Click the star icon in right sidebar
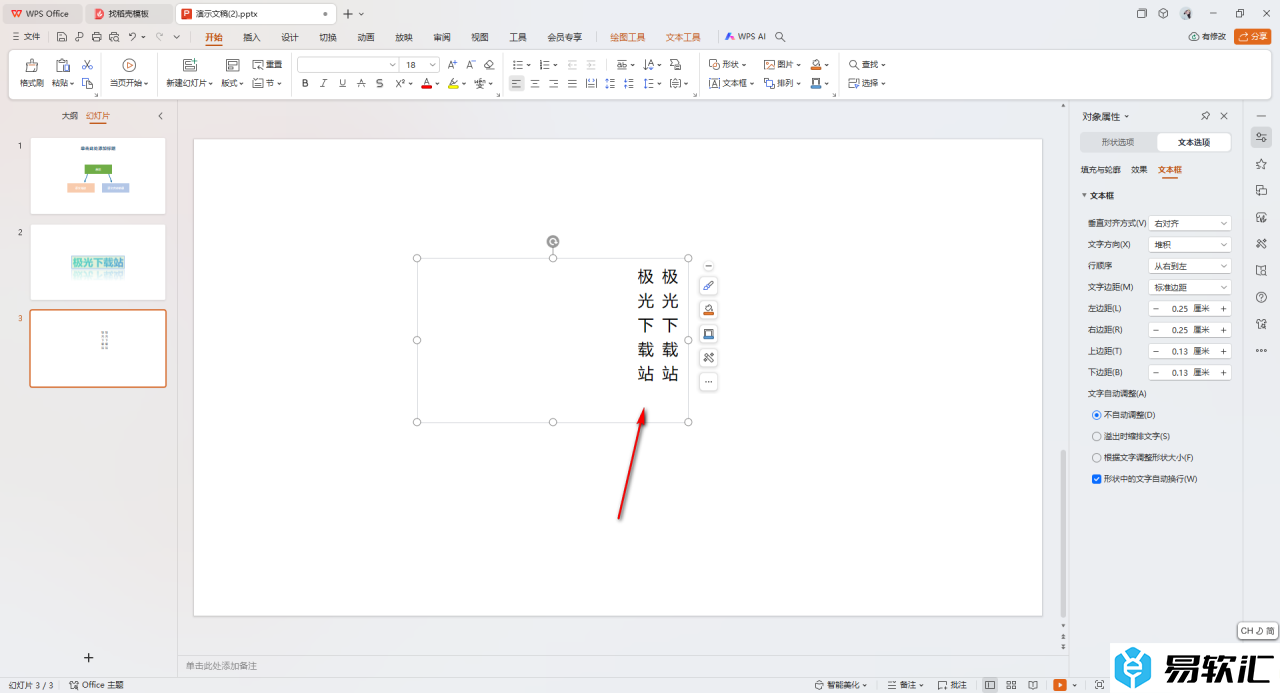The width and height of the screenshot is (1280, 693). click(x=1261, y=164)
